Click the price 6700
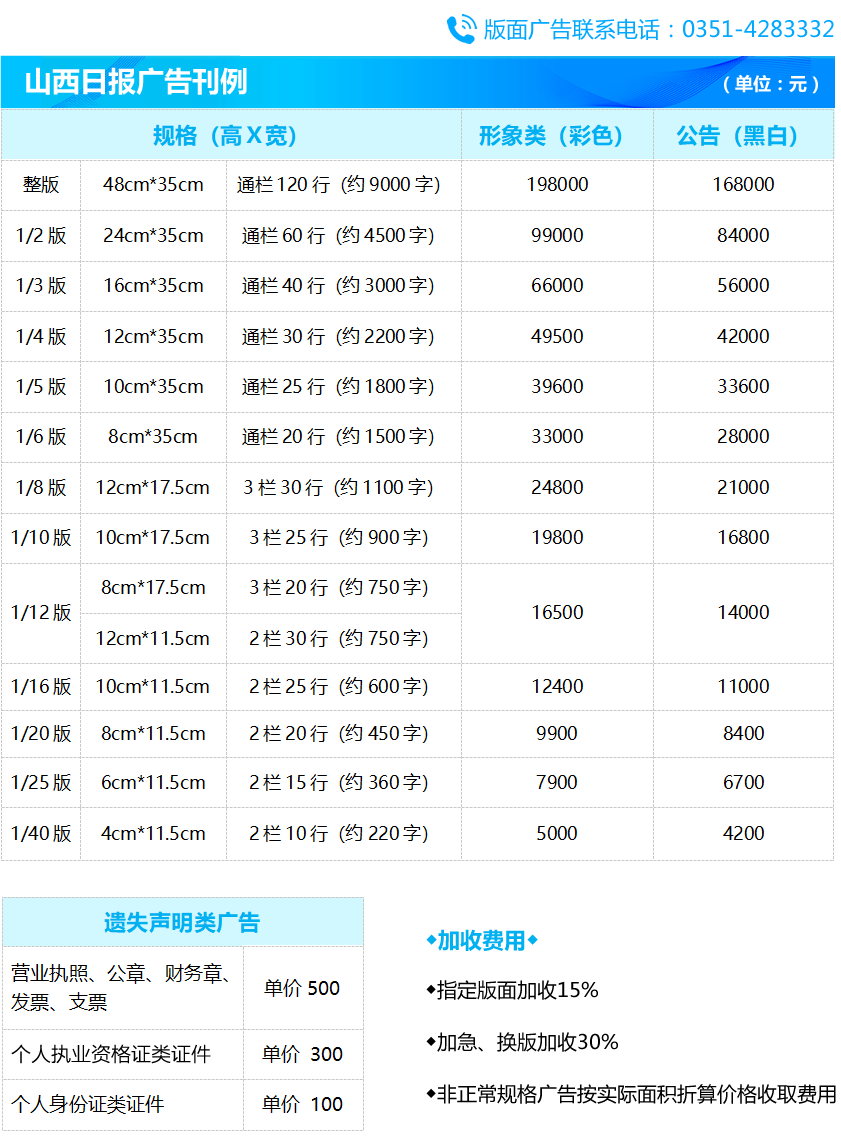 pos(744,783)
